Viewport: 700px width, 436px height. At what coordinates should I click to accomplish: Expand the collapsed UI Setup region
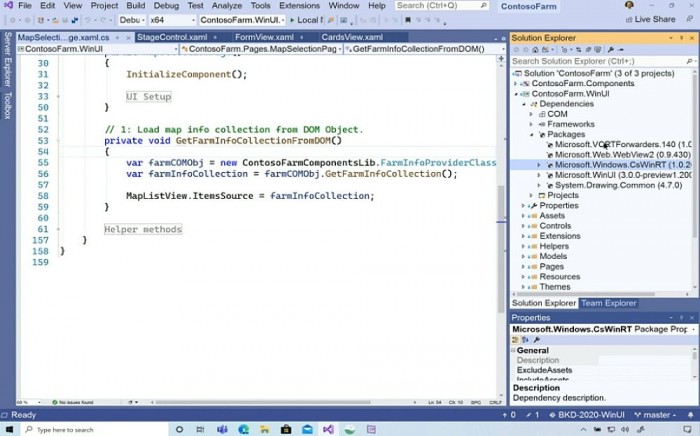click(x=60, y=97)
